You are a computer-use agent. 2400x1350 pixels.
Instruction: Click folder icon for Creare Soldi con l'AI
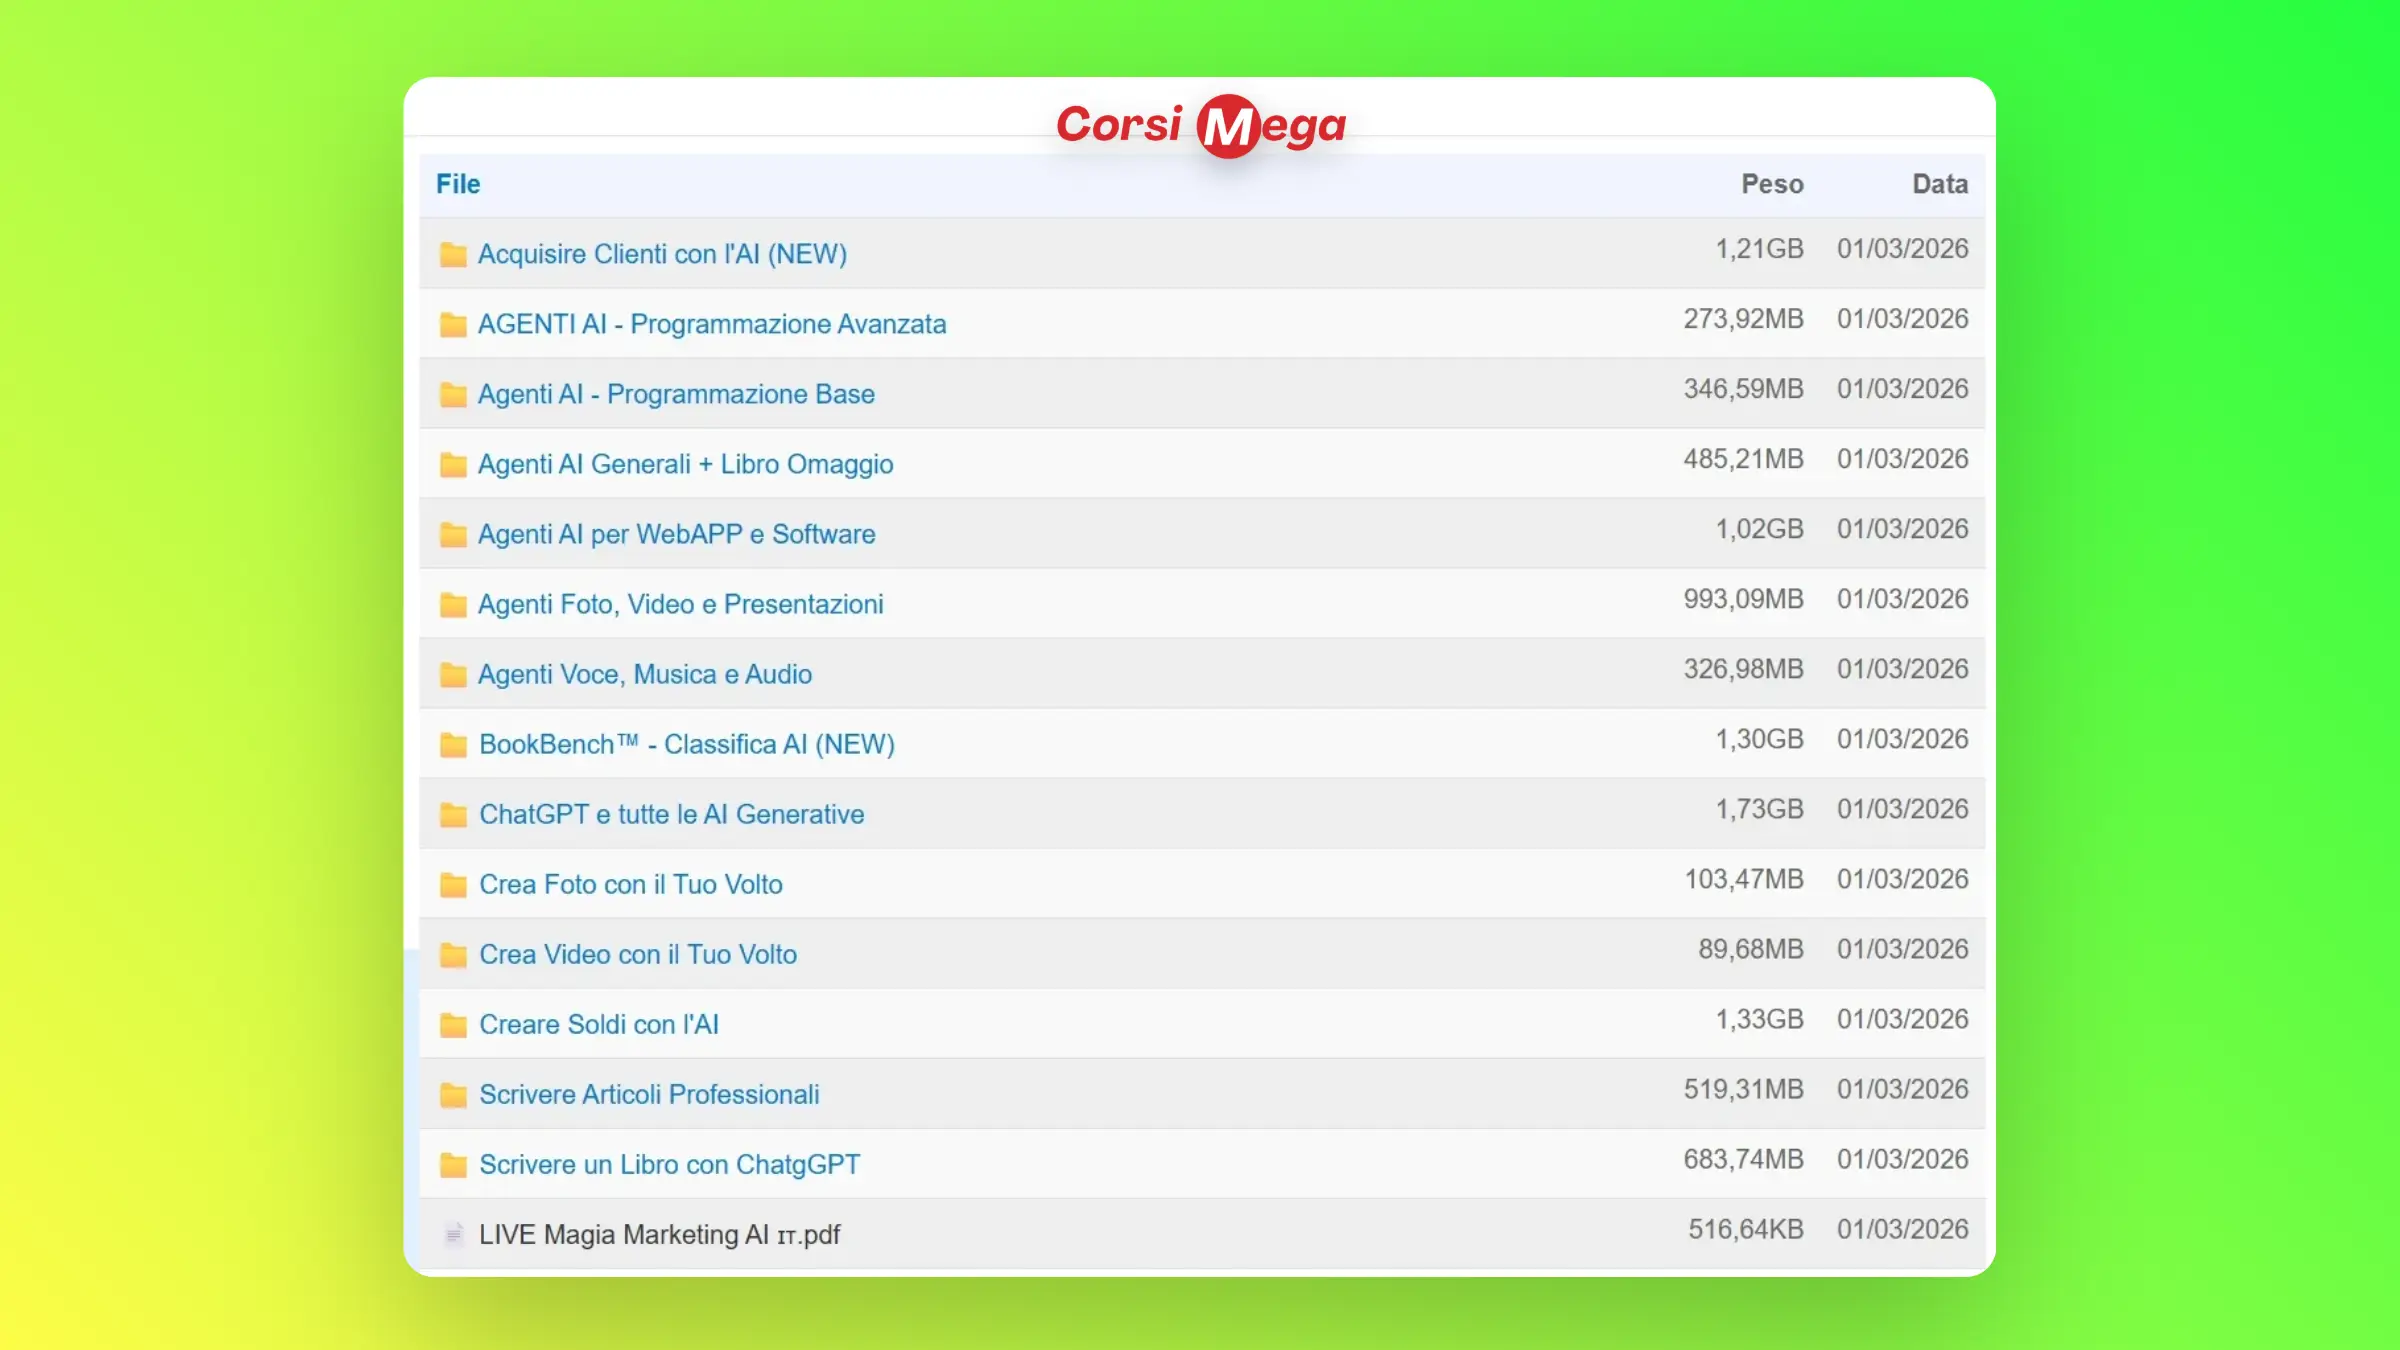coord(453,1024)
